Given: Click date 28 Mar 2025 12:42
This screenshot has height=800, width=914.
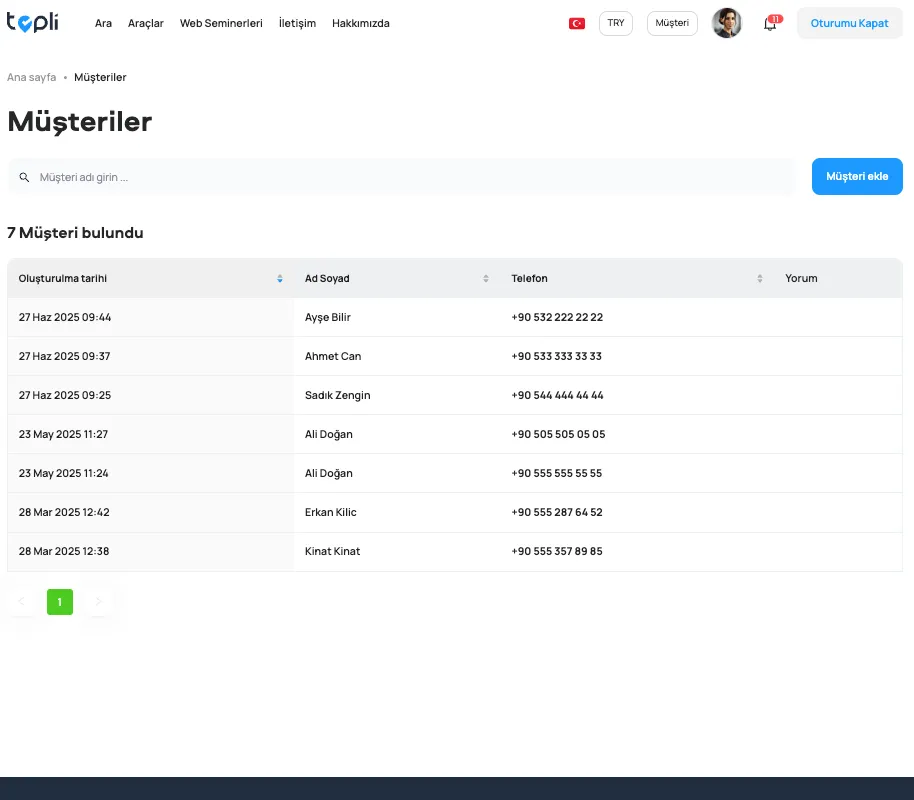Looking at the screenshot, I should coord(64,512).
